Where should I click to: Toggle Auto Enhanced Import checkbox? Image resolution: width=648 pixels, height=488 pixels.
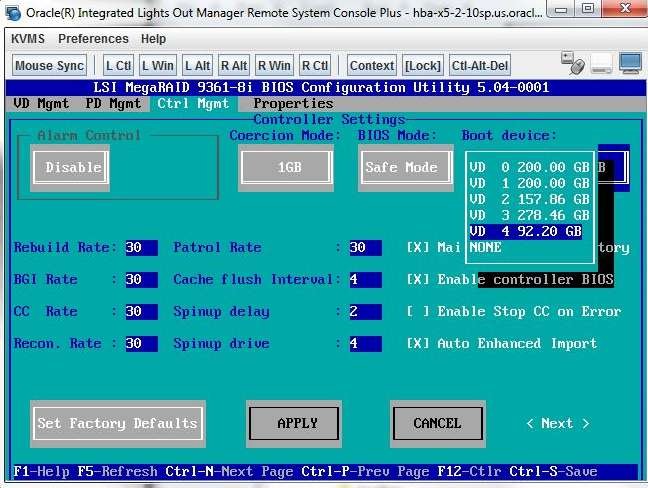418,343
